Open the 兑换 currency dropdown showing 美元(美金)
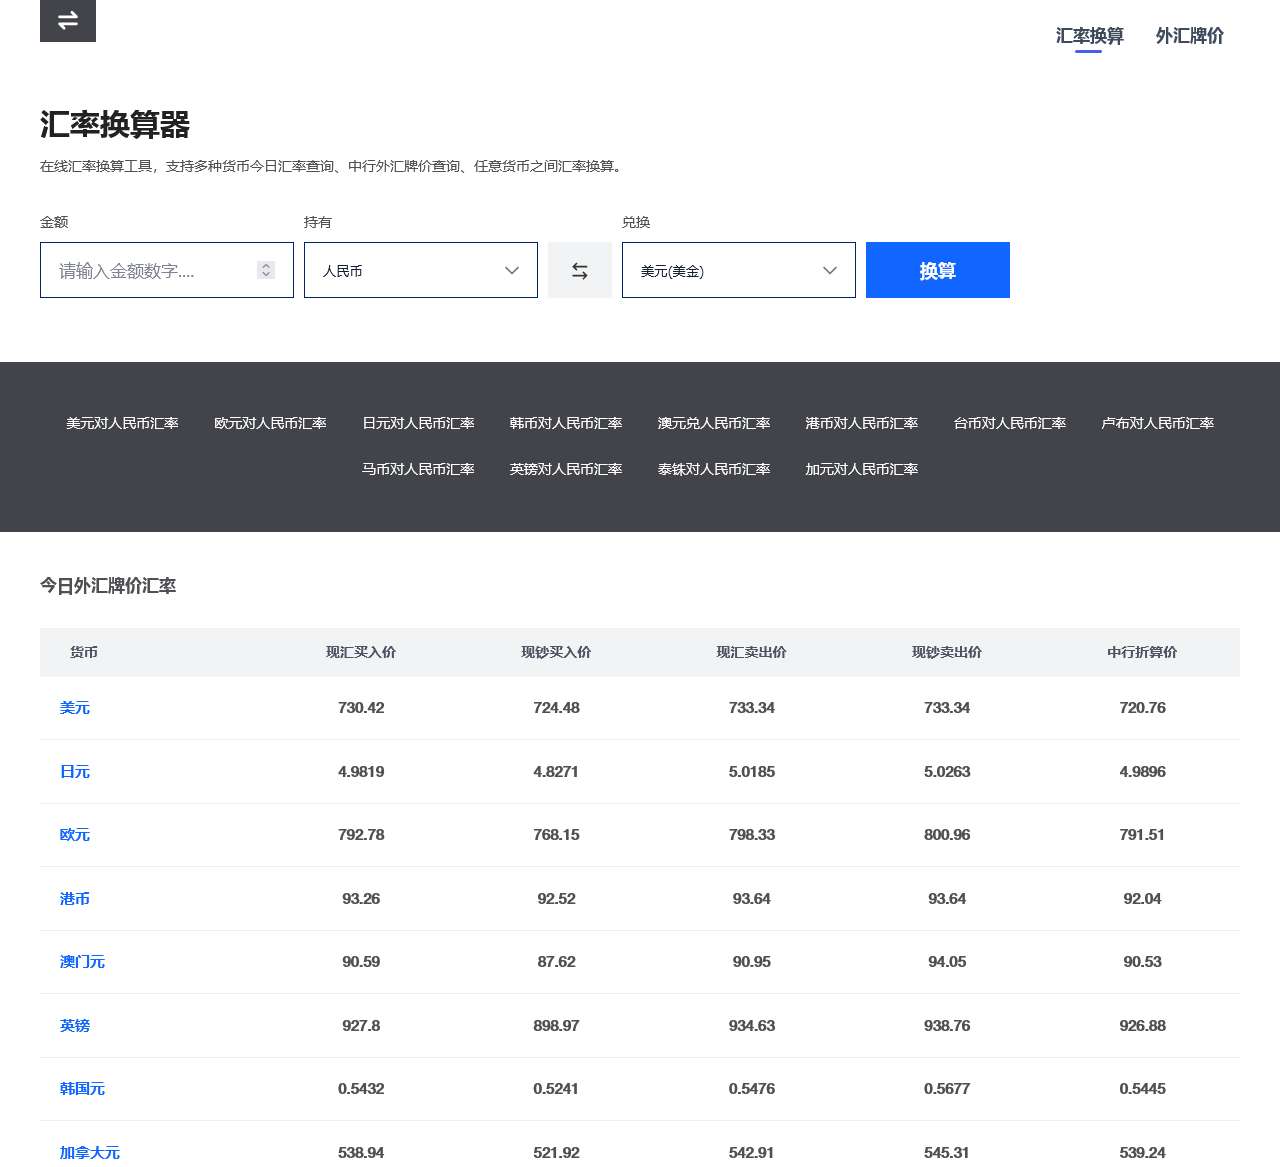 coord(738,269)
